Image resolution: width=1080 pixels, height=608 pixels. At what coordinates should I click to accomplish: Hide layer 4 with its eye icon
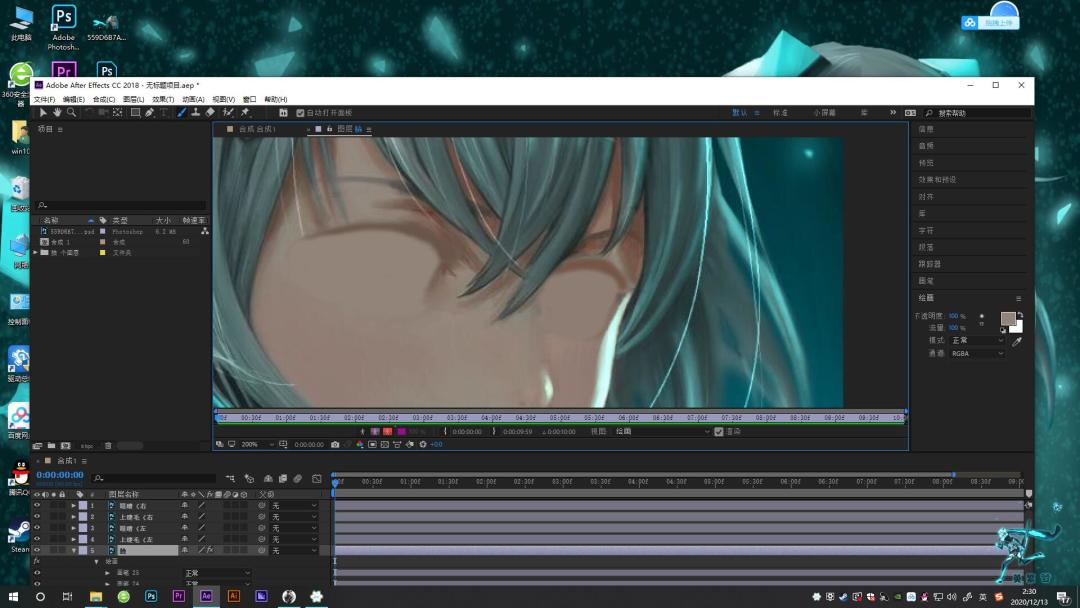pyautogui.click(x=37, y=539)
